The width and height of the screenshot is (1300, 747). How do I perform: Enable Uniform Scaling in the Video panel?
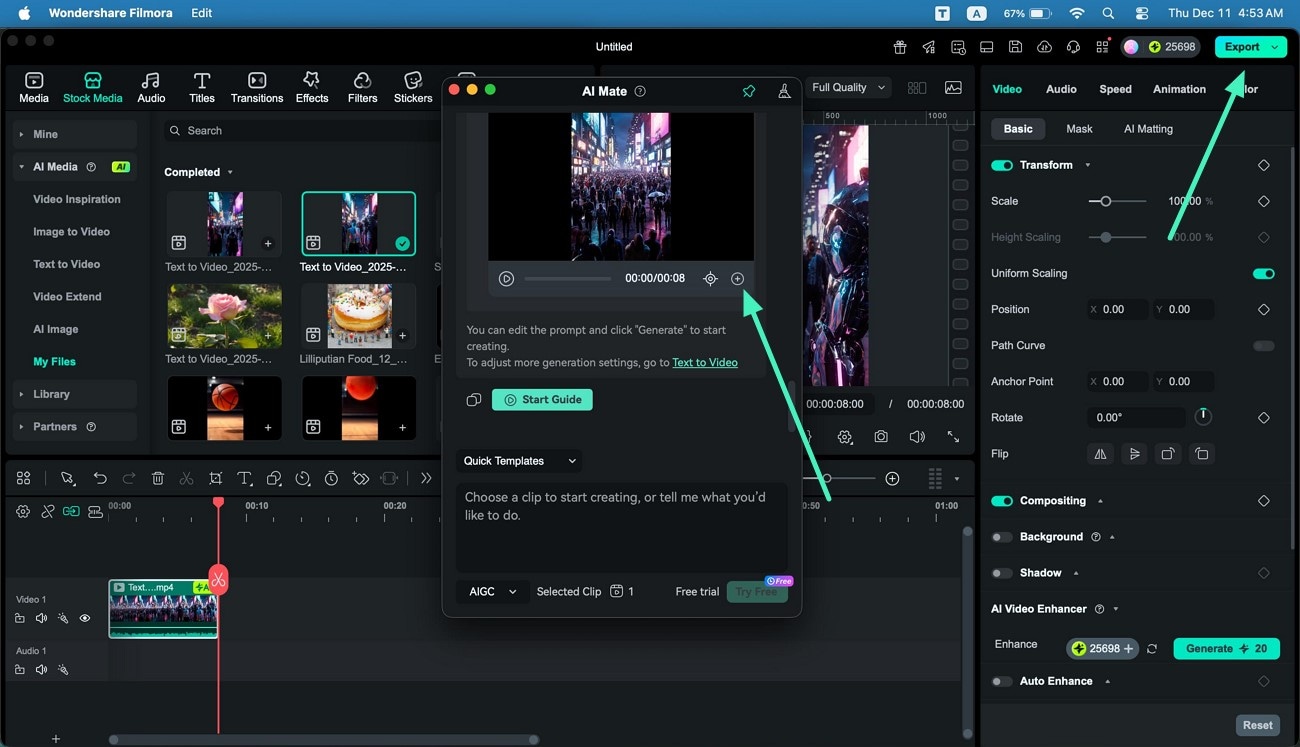click(x=1263, y=273)
